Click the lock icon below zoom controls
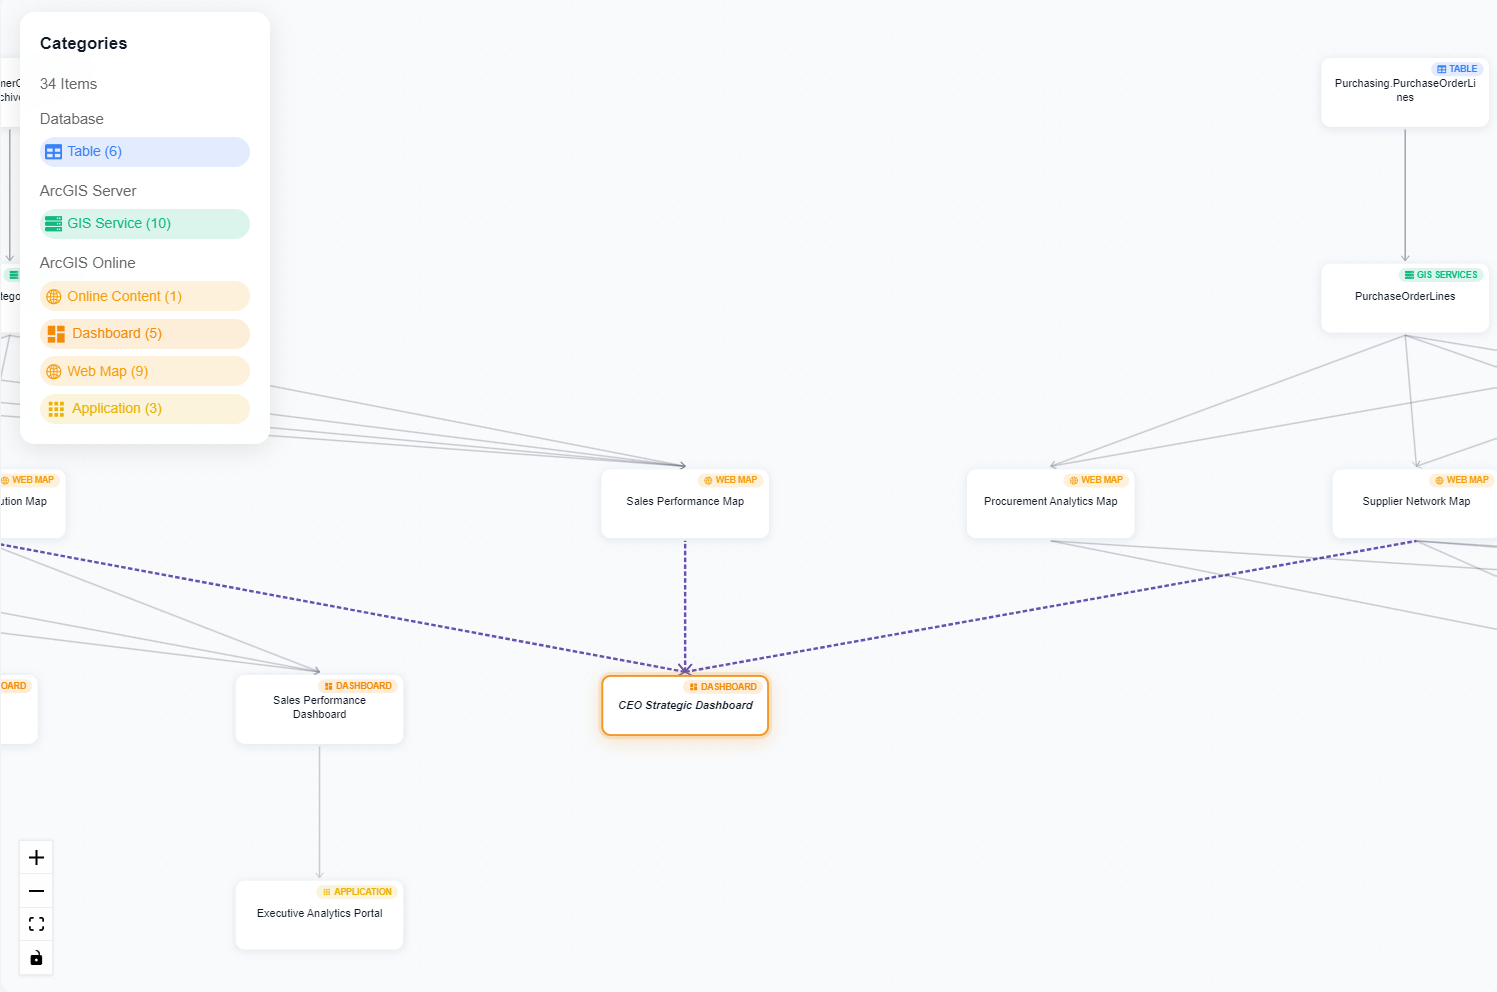The height and width of the screenshot is (992, 1497). (x=35, y=957)
